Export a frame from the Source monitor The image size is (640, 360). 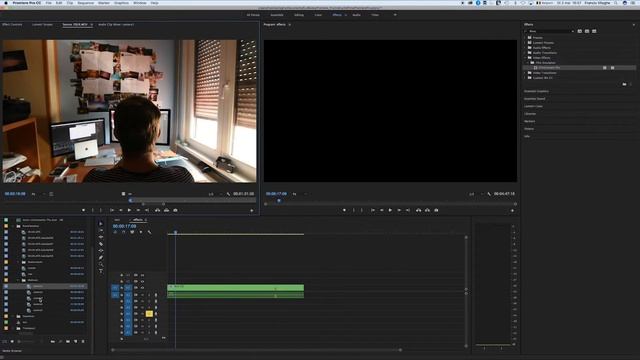point(176,210)
